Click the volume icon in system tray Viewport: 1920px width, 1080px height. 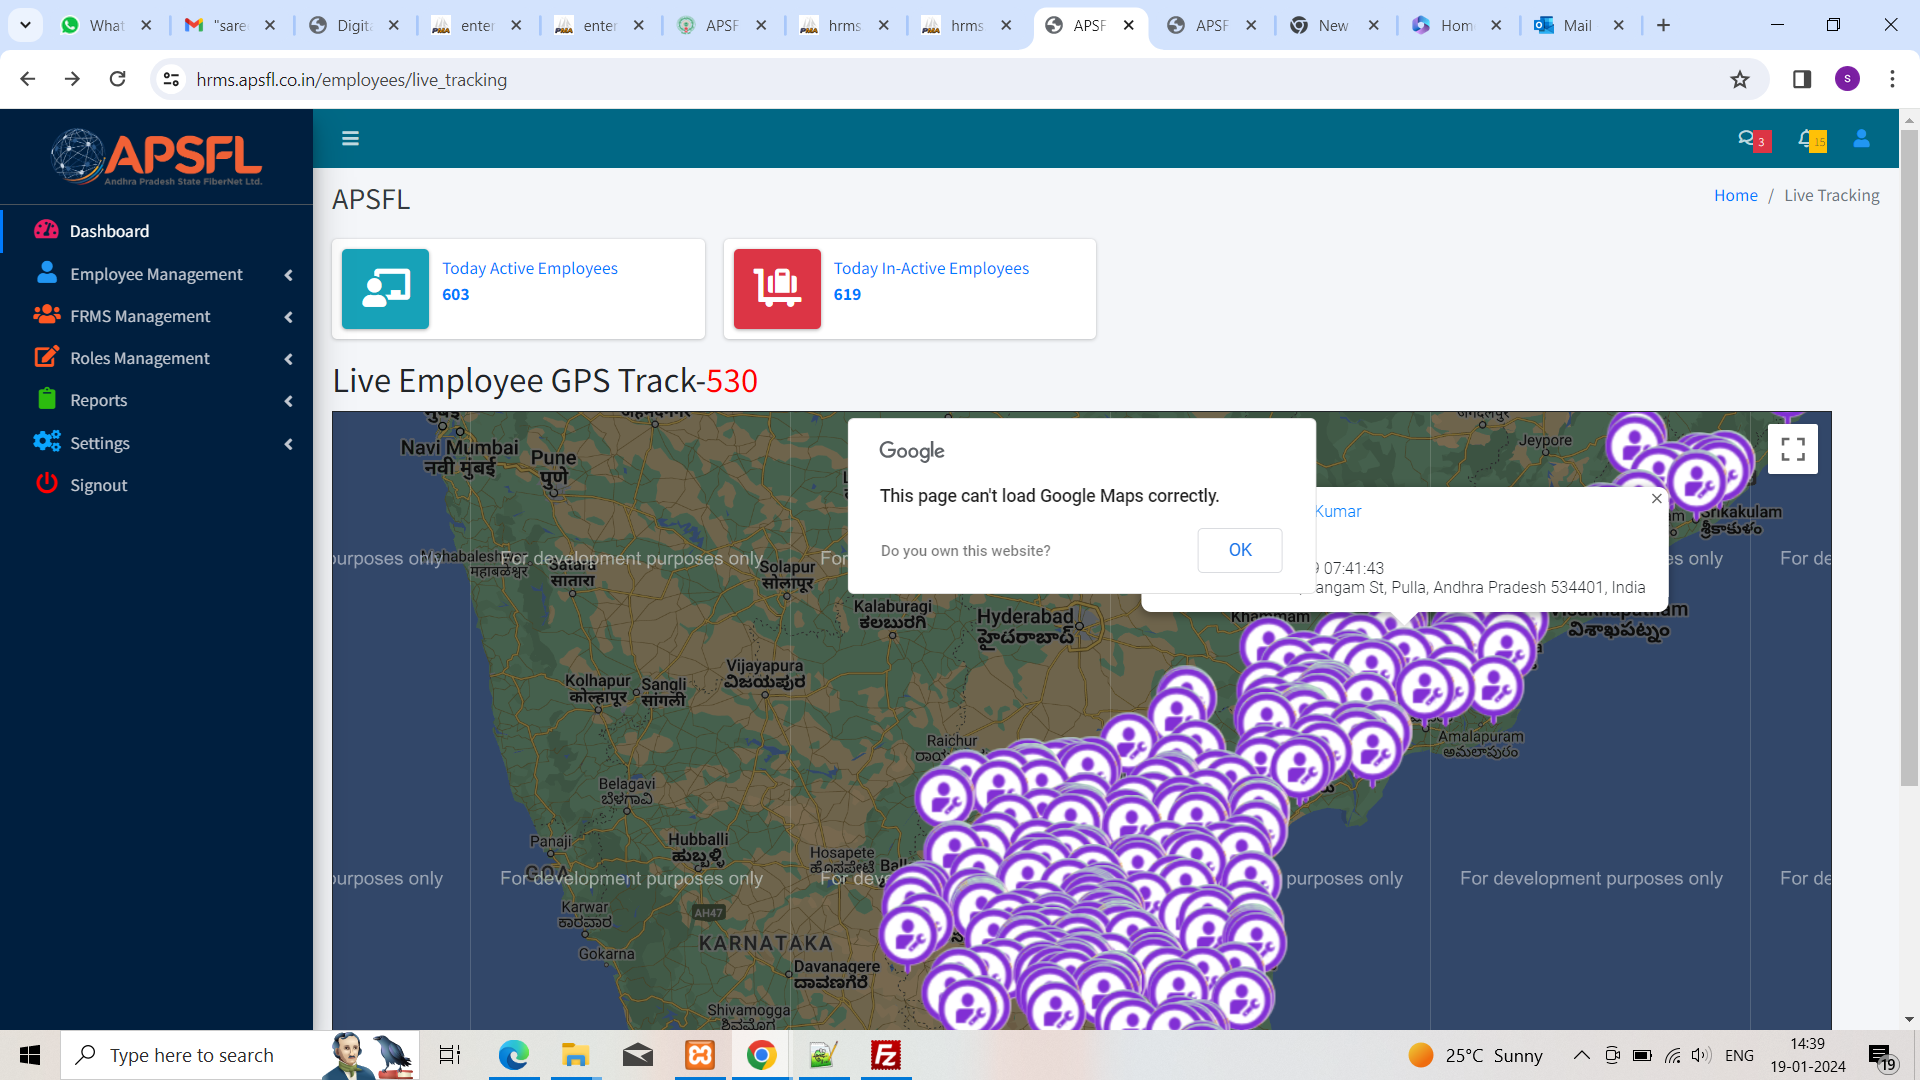click(1701, 1055)
